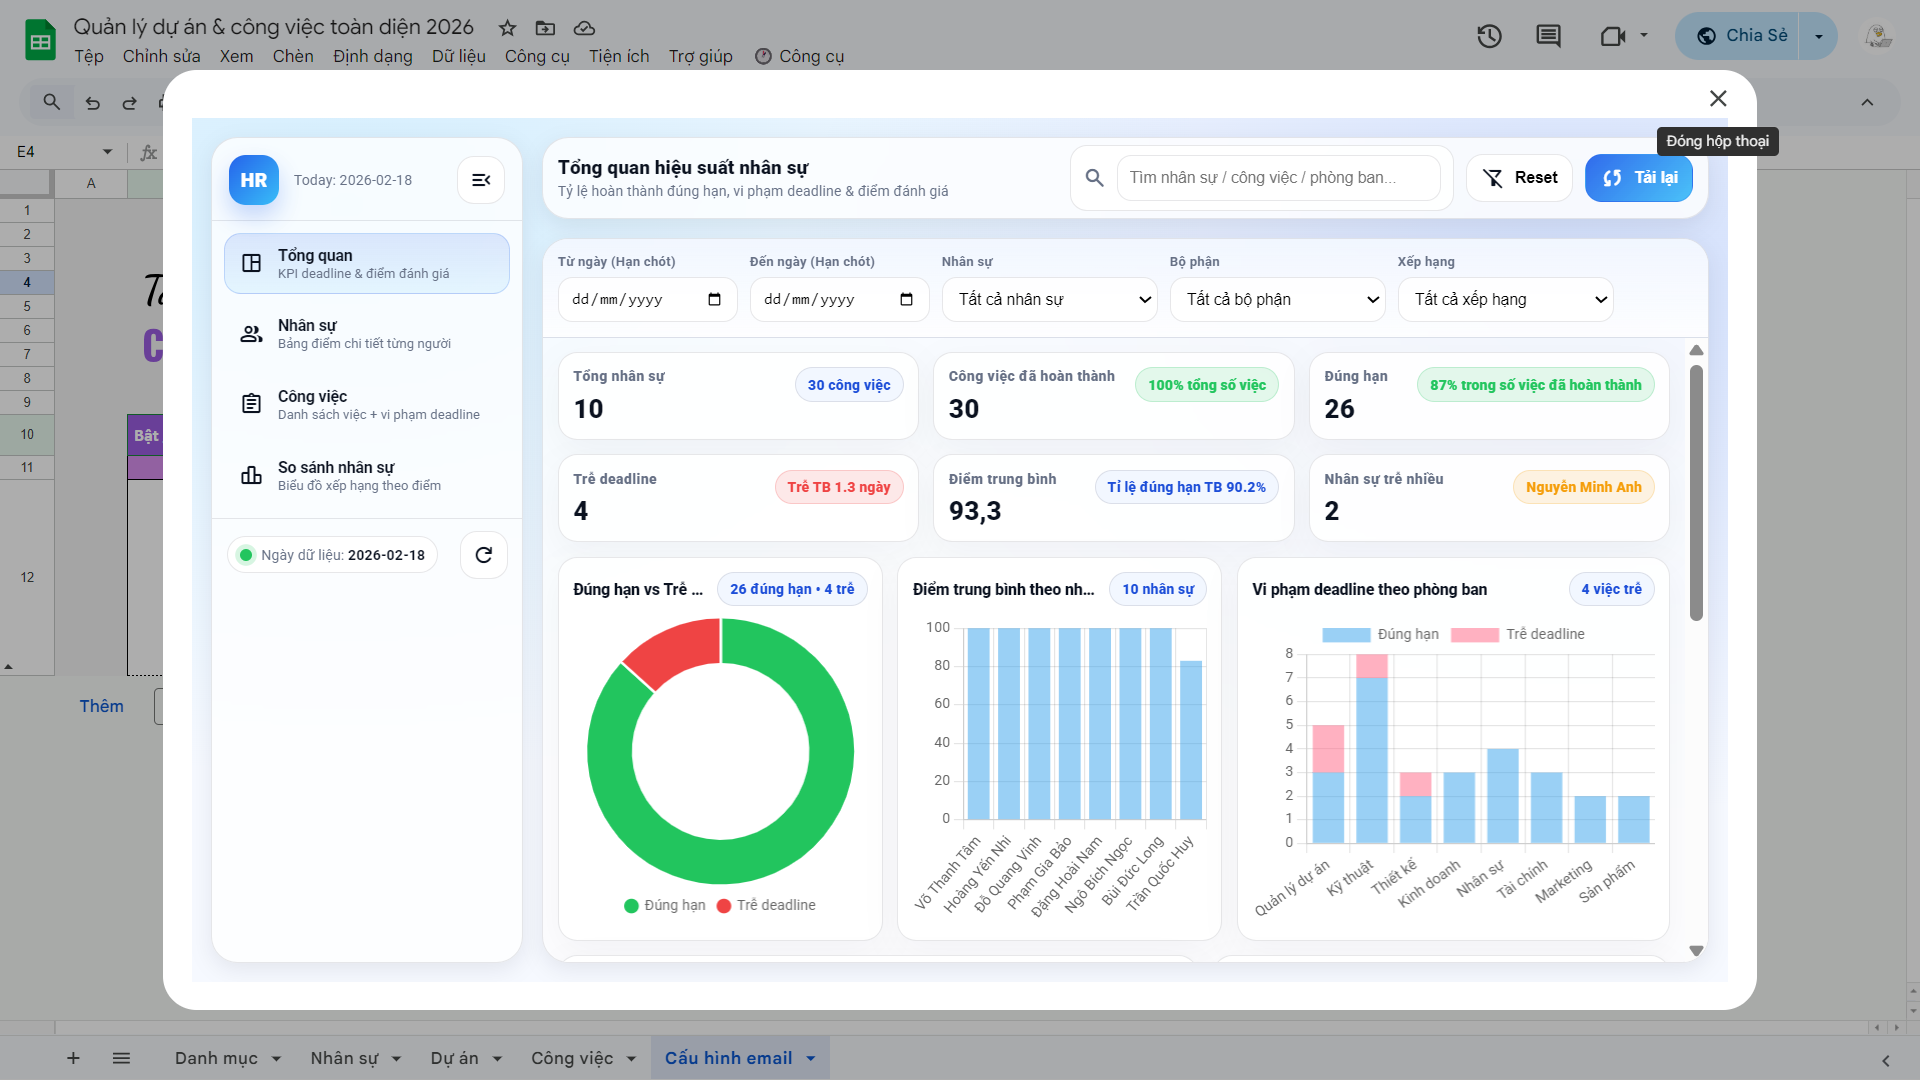Open calendar picker in Từ ngày field
Viewport: 1920px width, 1080px height.
[x=714, y=300]
